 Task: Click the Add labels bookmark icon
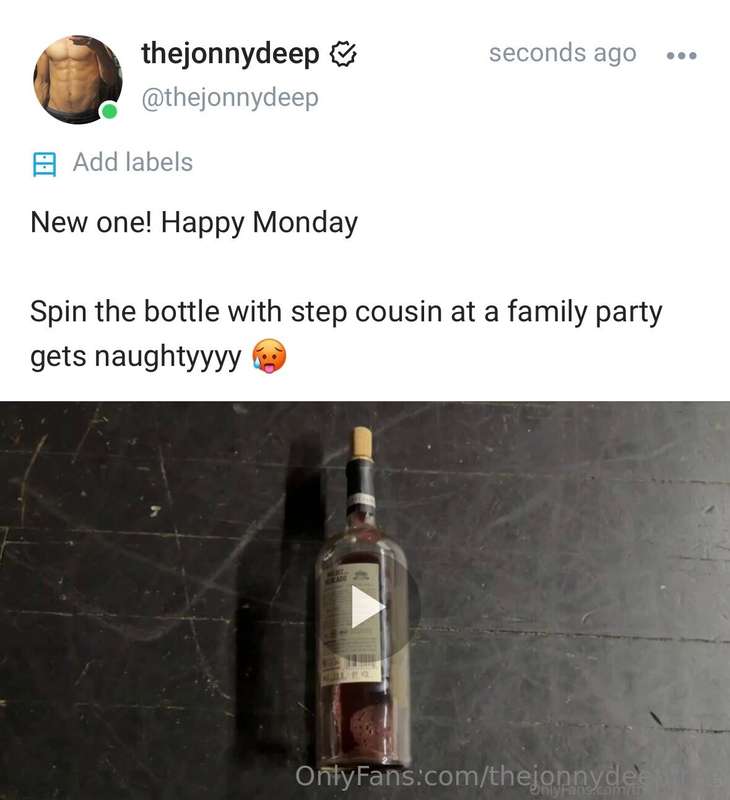(44, 164)
